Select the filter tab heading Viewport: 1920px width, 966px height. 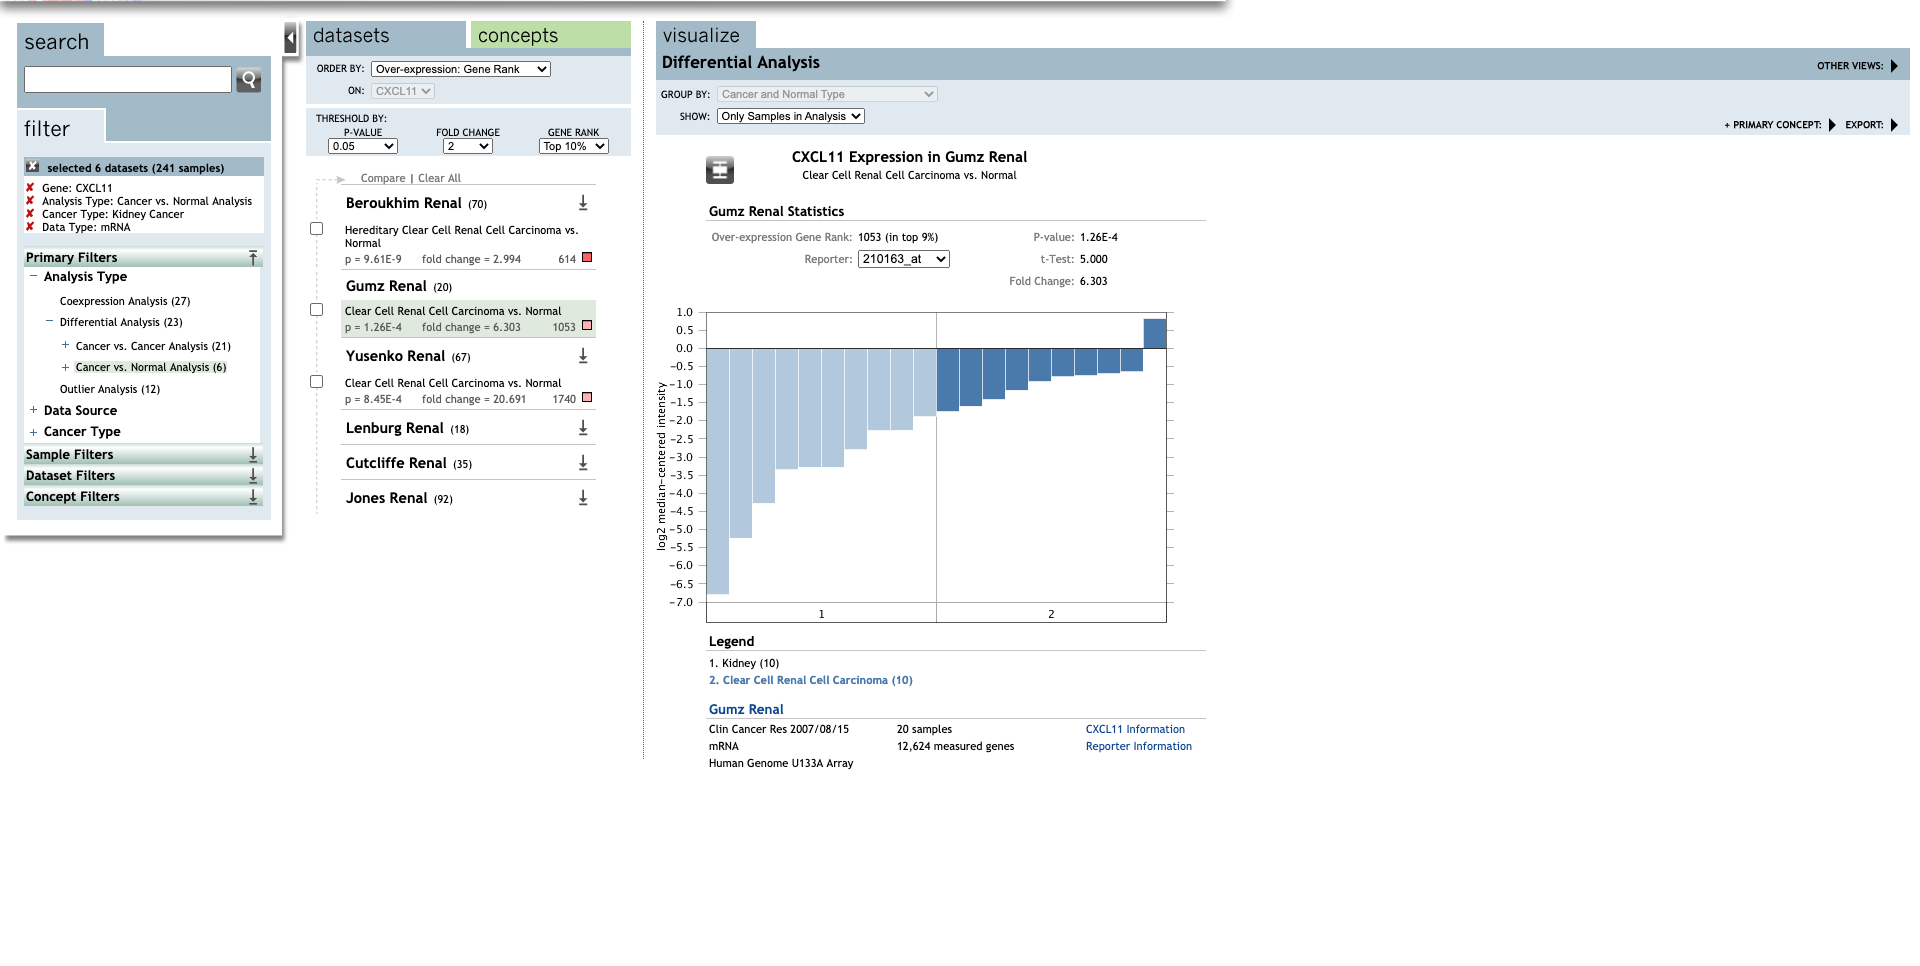tap(60, 128)
